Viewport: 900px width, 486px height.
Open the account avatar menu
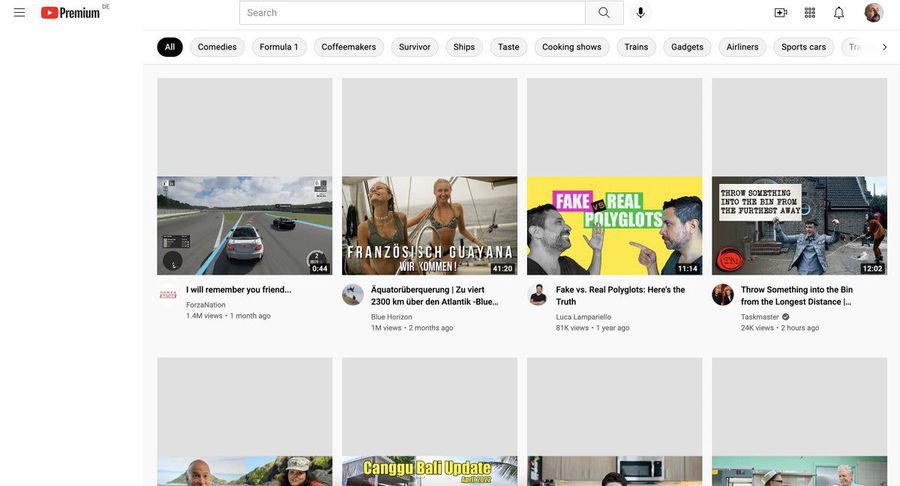pos(874,13)
